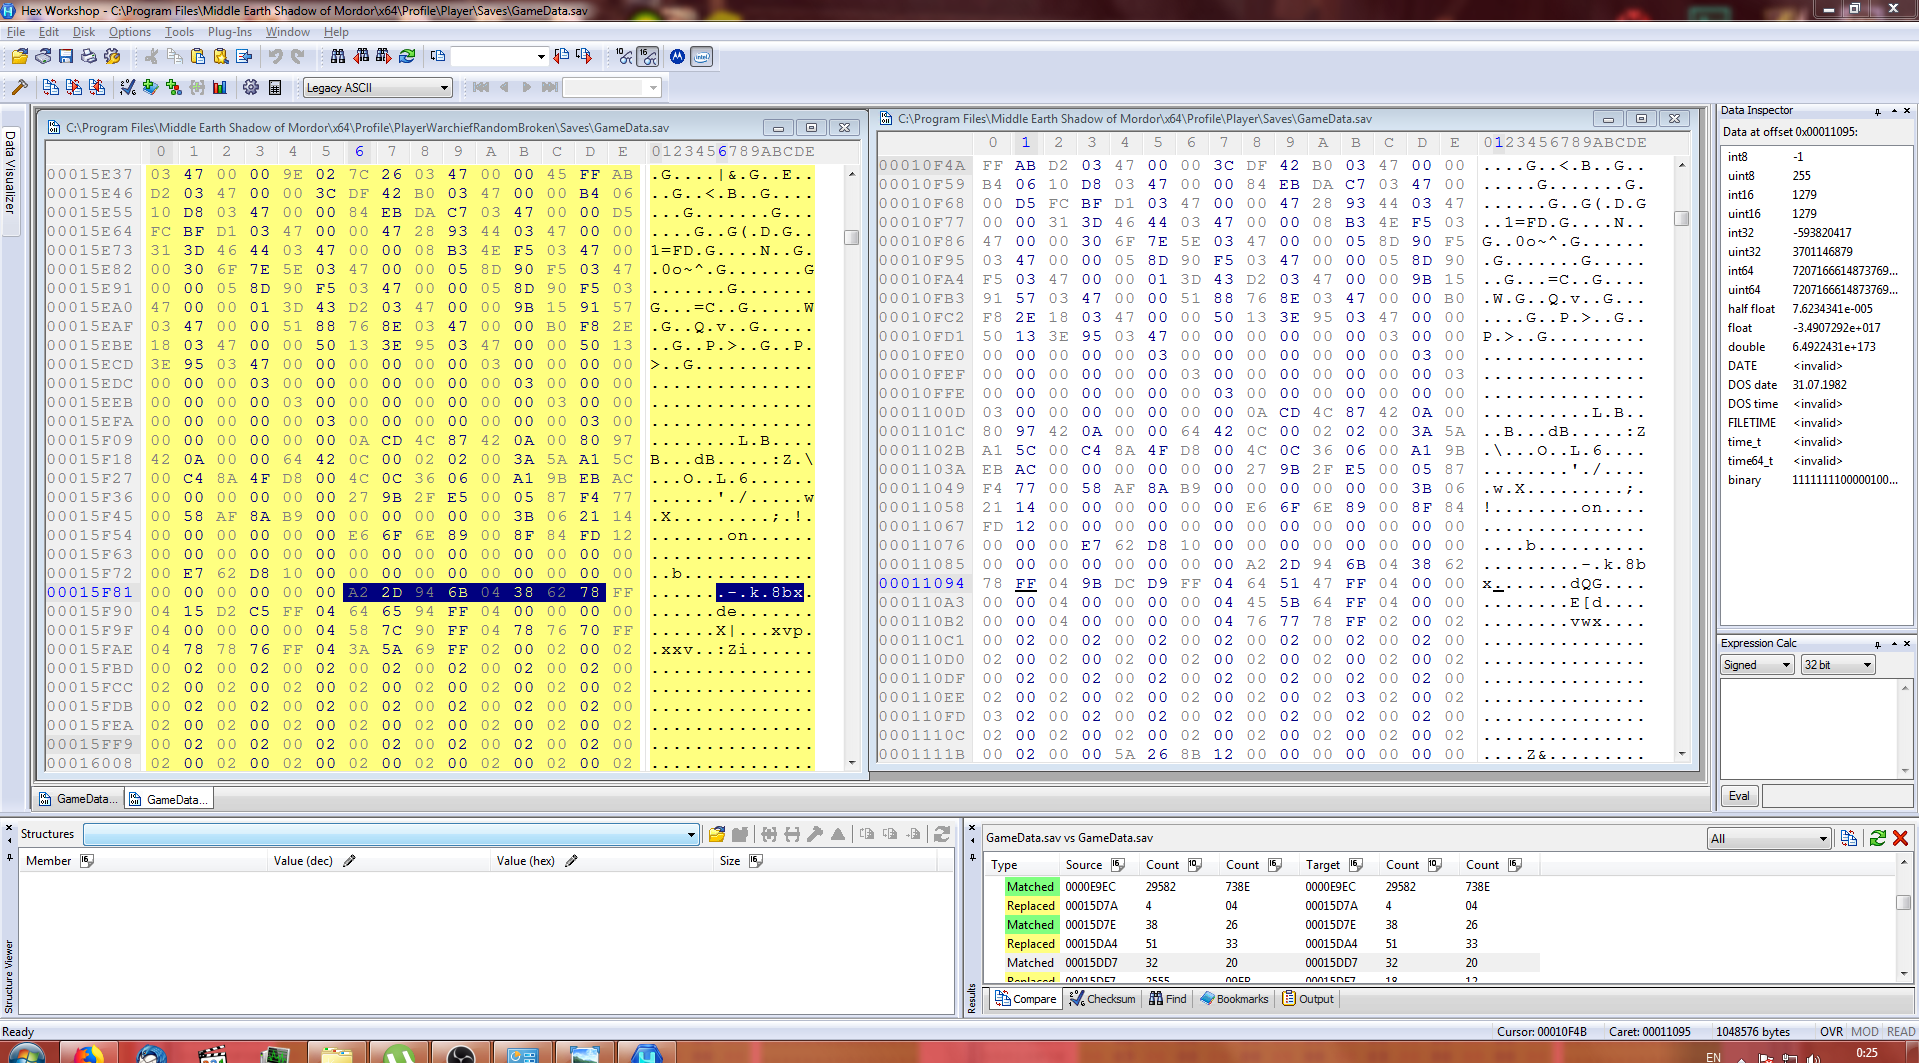Open a file with the Open folder icon
The image size is (1919, 1063).
19,57
